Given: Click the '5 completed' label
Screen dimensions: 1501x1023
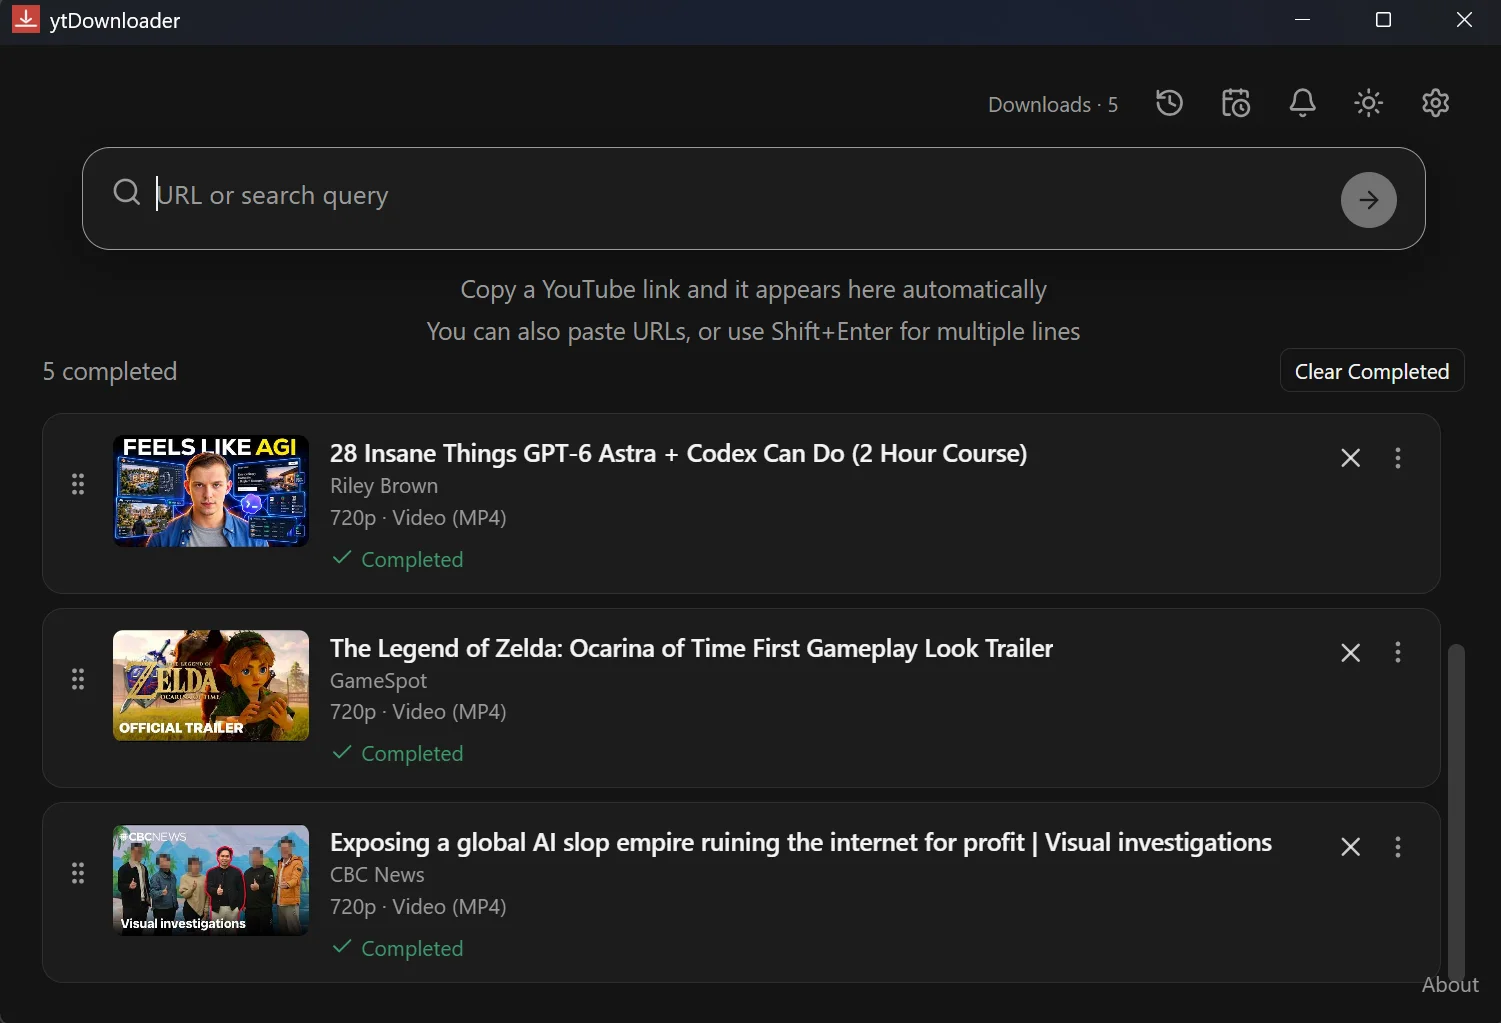Looking at the screenshot, I should click(x=110, y=372).
